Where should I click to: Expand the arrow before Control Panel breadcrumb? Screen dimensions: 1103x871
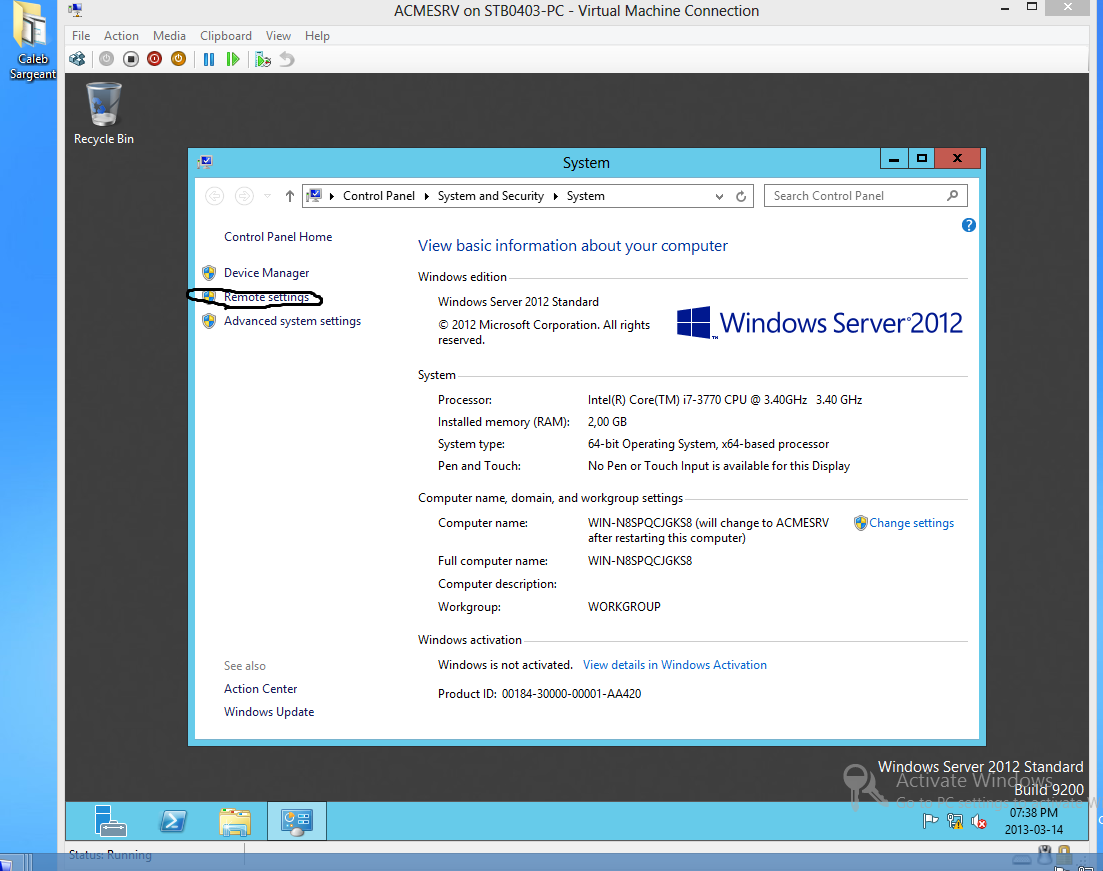[x=331, y=196]
